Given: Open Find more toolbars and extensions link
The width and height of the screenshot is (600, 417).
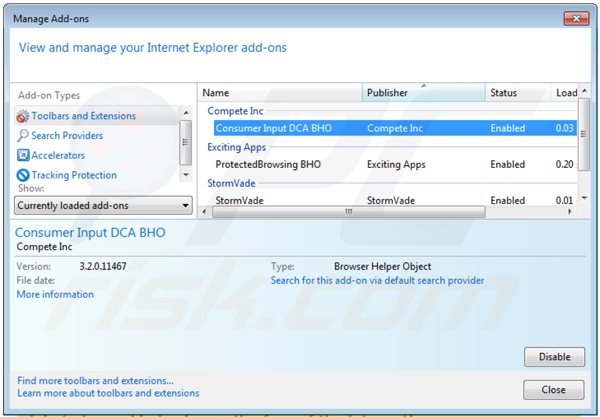Looking at the screenshot, I should click(96, 380).
